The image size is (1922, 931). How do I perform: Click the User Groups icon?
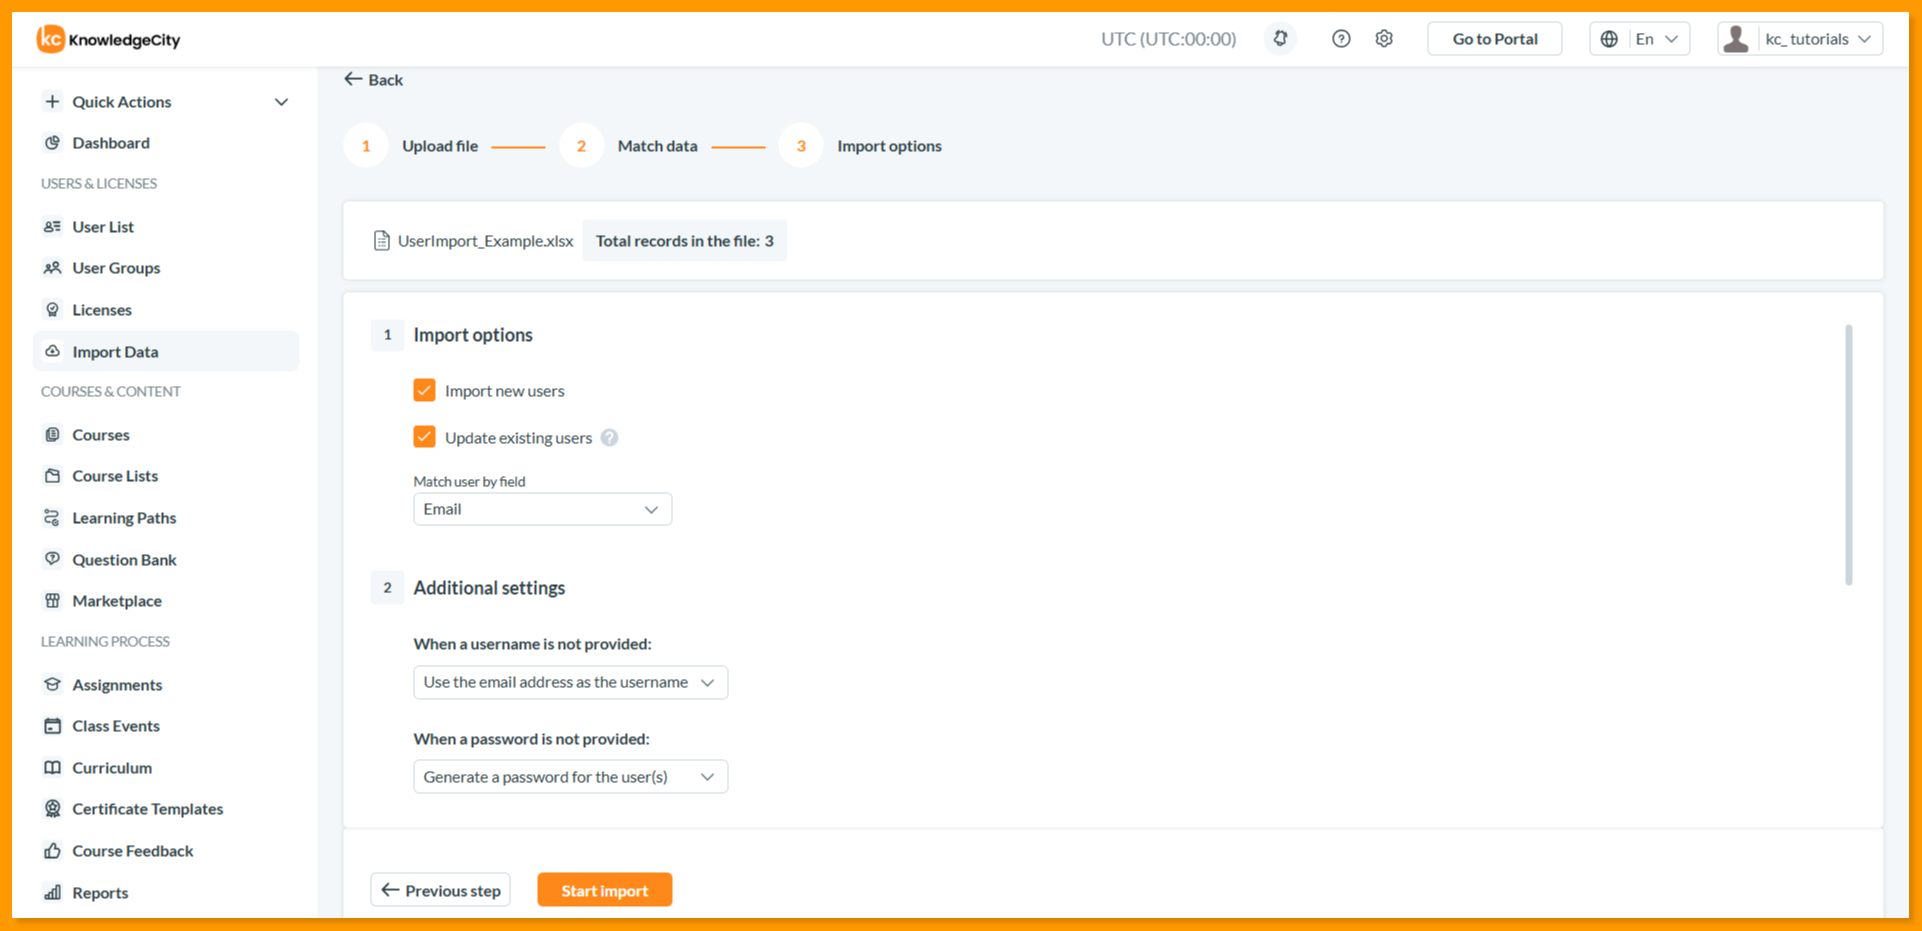(x=53, y=268)
